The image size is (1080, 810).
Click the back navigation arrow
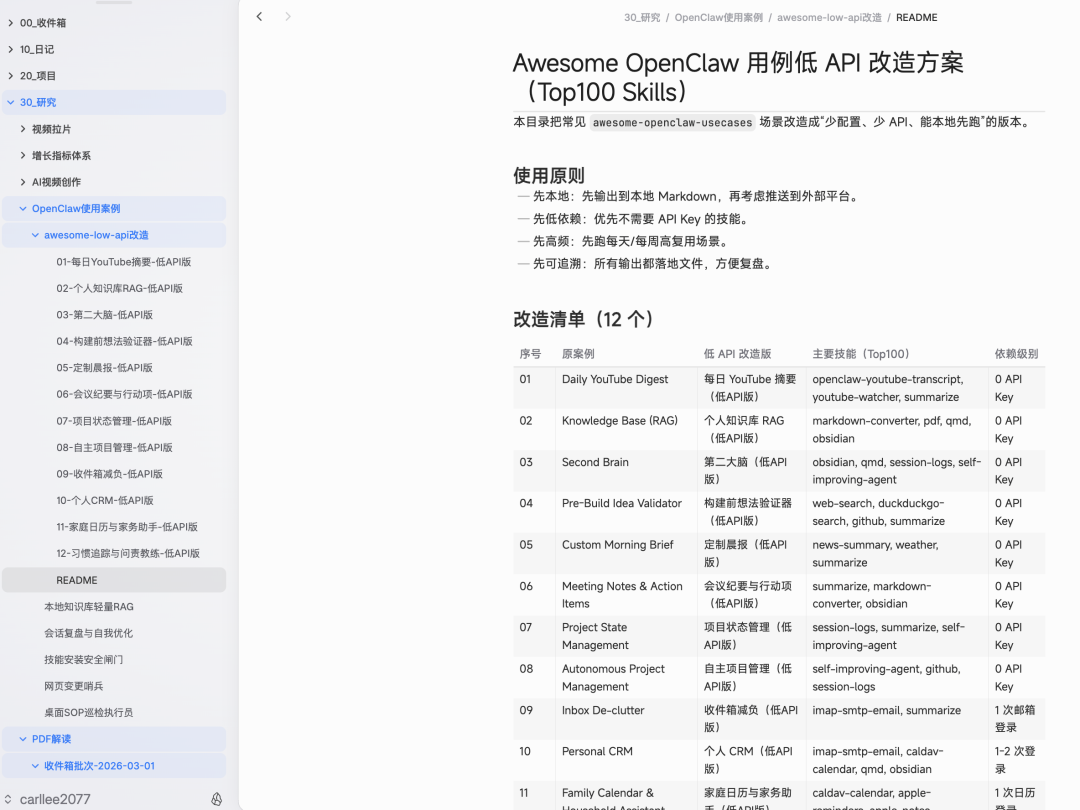click(259, 16)
